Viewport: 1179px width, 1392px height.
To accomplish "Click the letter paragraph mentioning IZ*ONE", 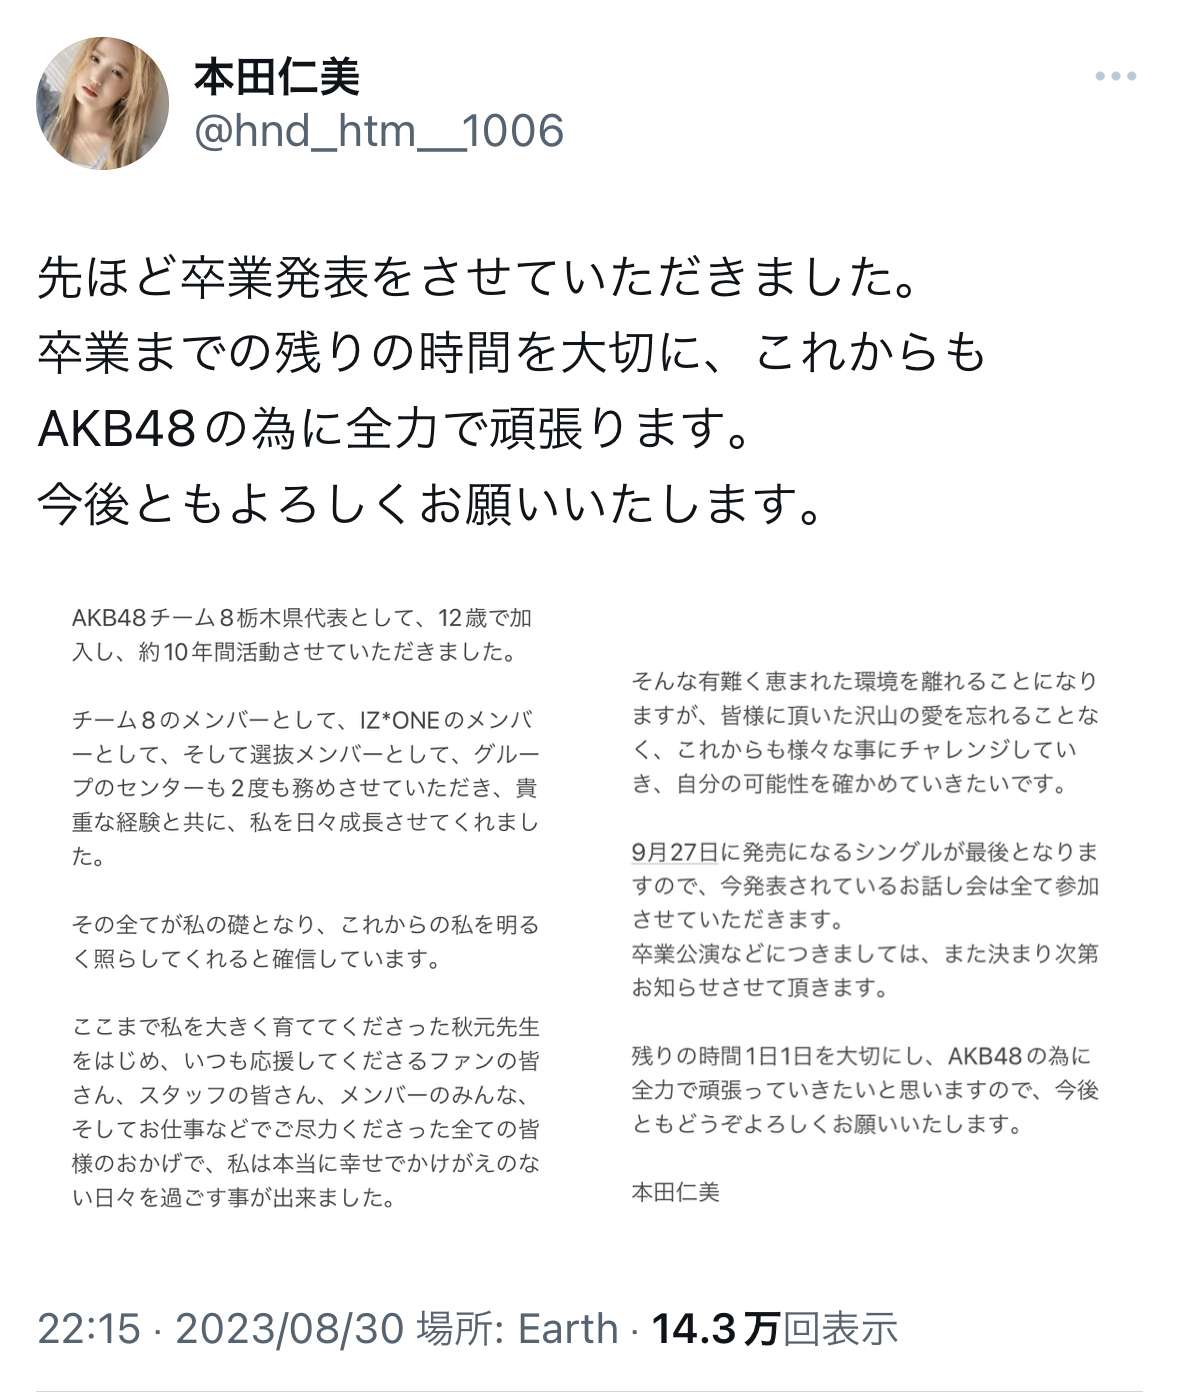I will 305,788.
